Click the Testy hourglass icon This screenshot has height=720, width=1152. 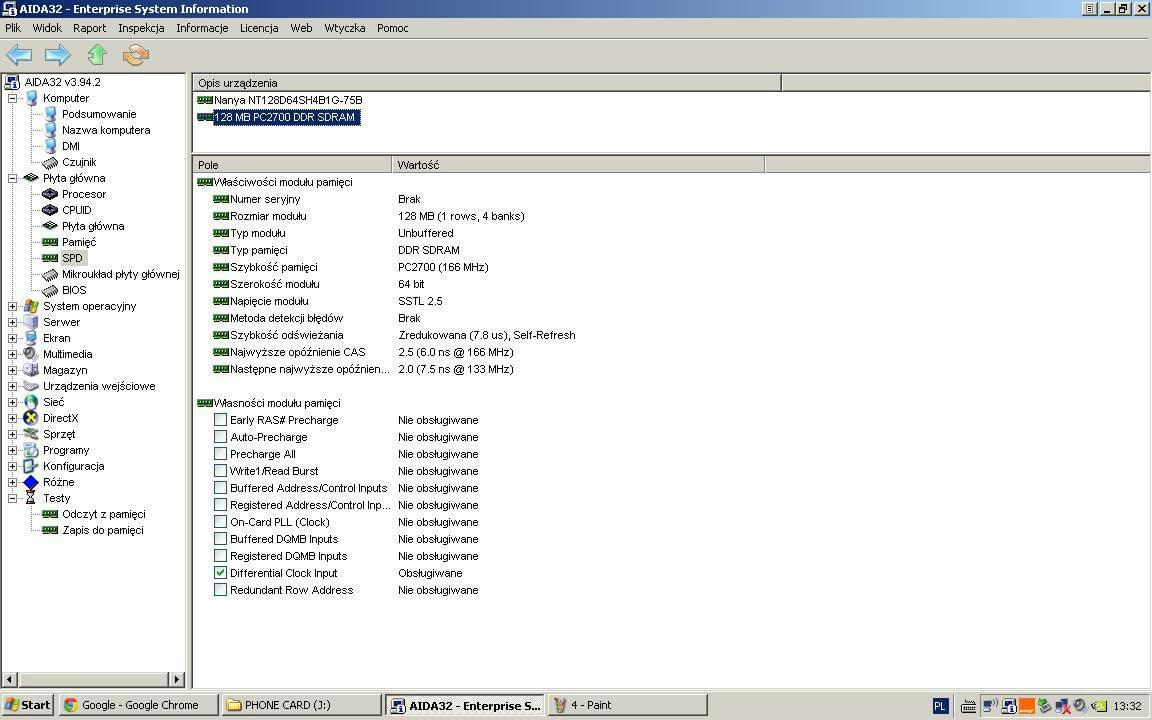pyautogui.click(x=30, y=498)
